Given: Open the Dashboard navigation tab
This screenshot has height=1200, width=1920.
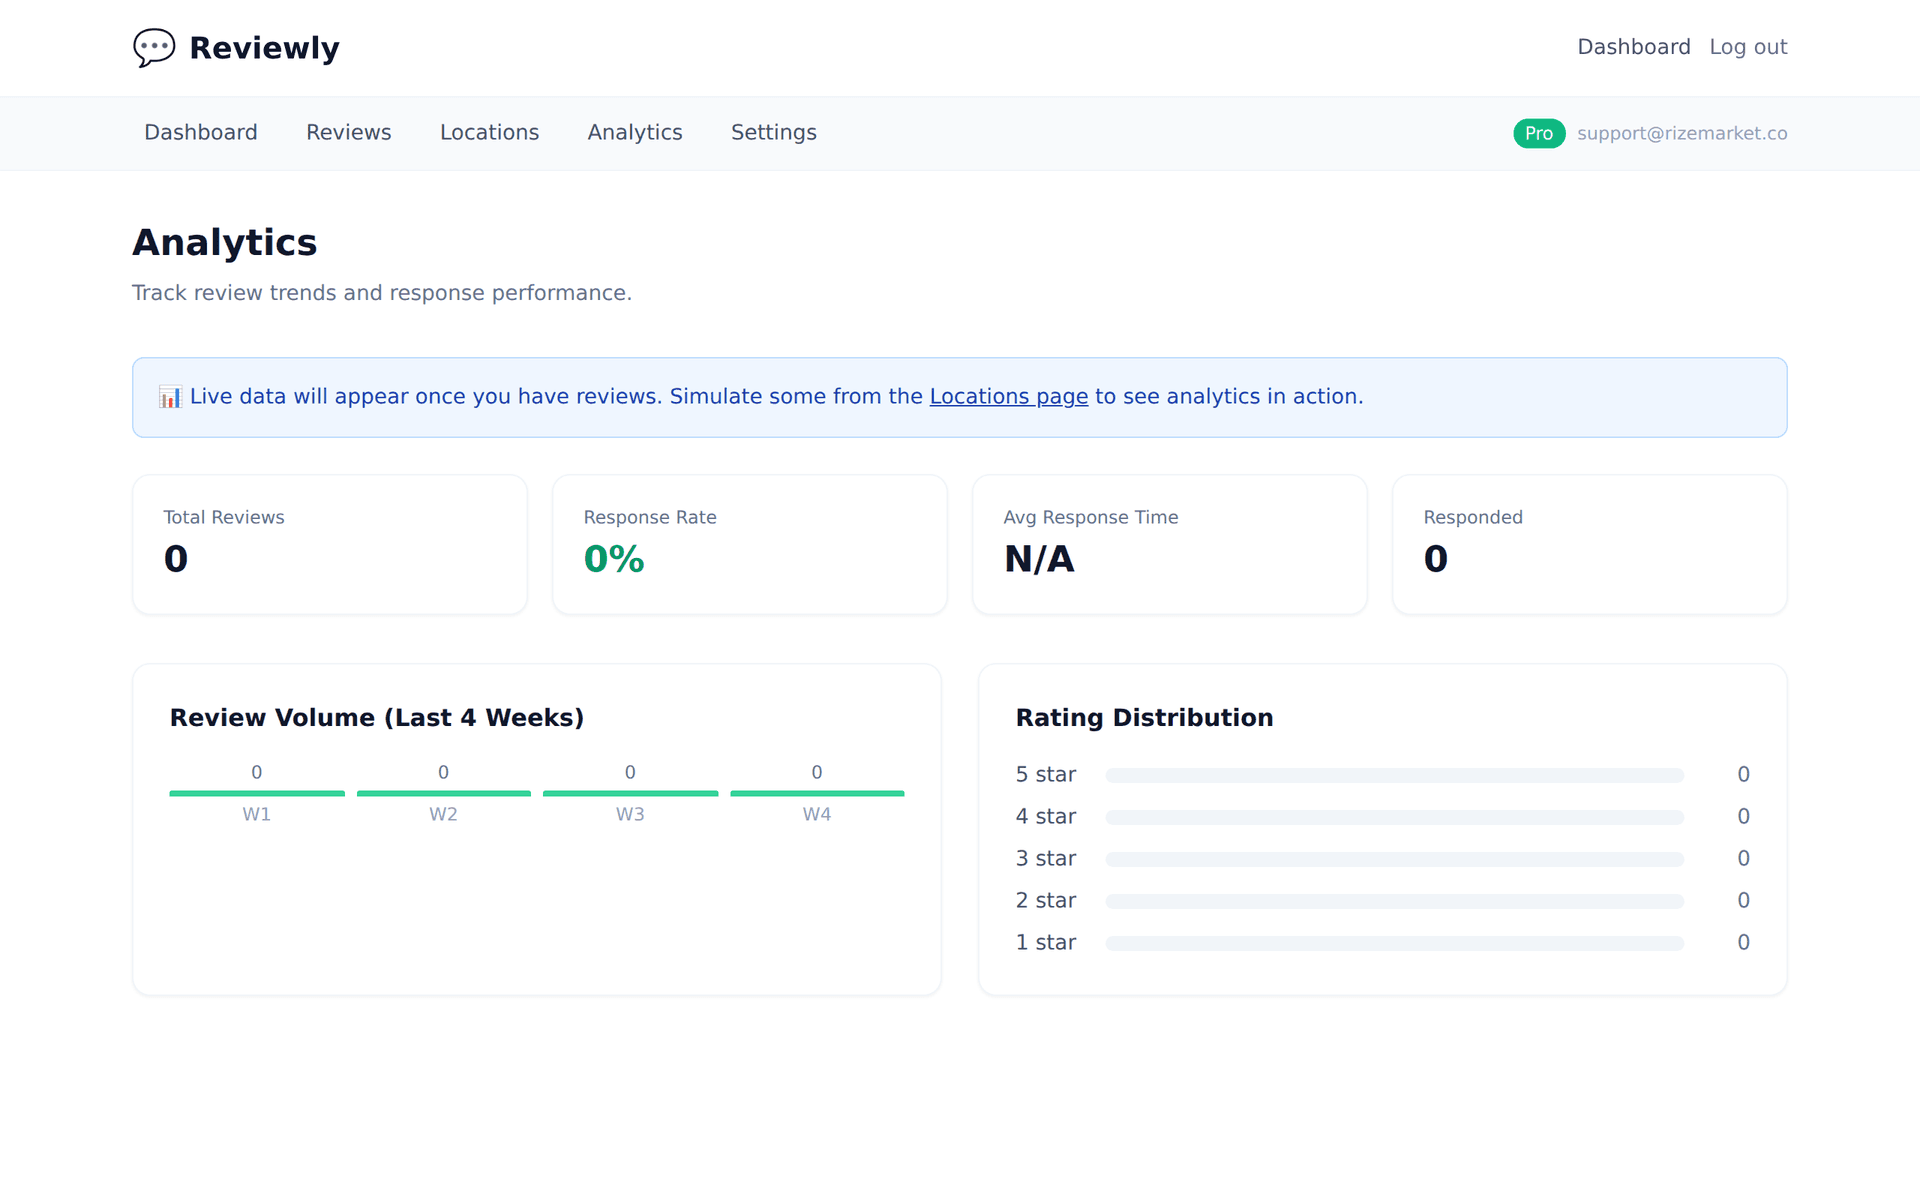Looking at the screenshot, I should [x=200, y=132].
